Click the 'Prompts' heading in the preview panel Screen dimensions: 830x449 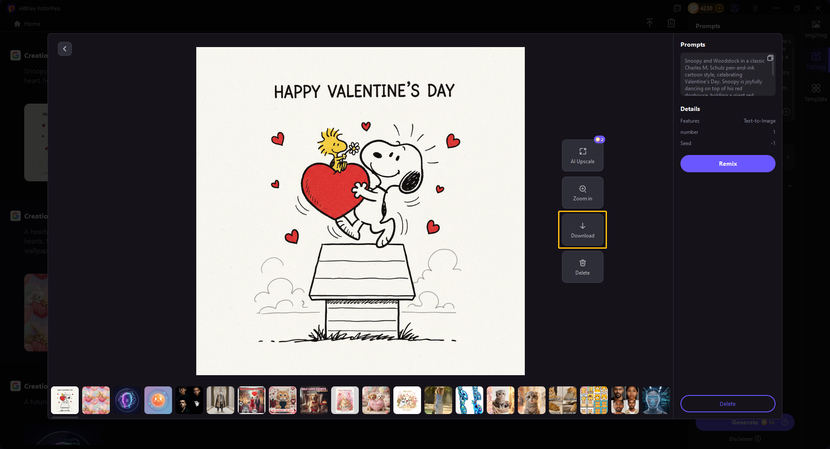692,44
